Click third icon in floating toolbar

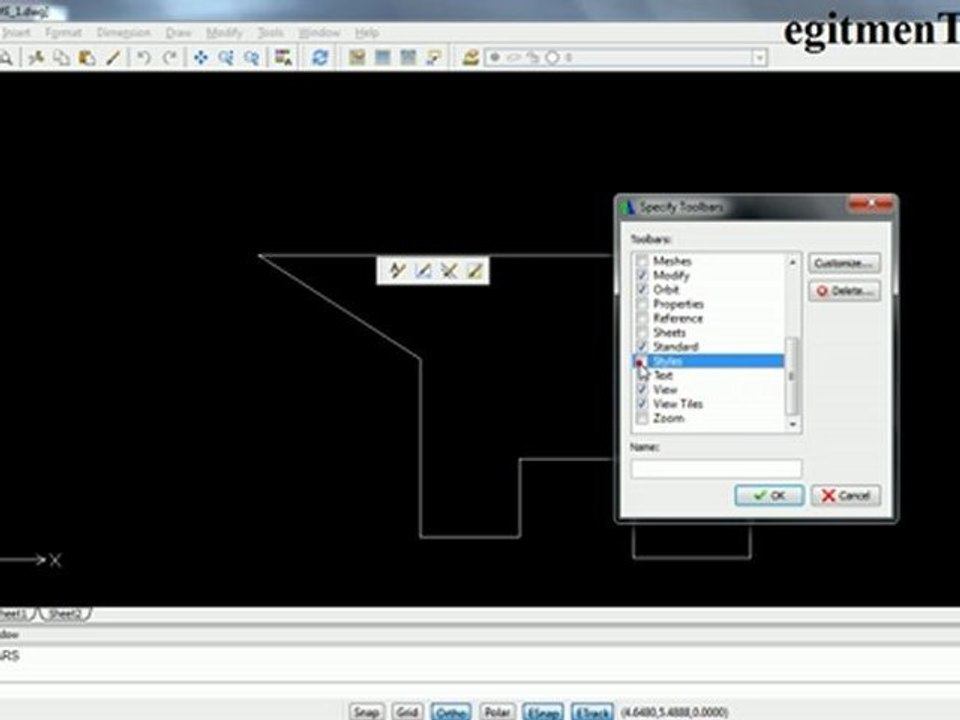pos(449,270)
